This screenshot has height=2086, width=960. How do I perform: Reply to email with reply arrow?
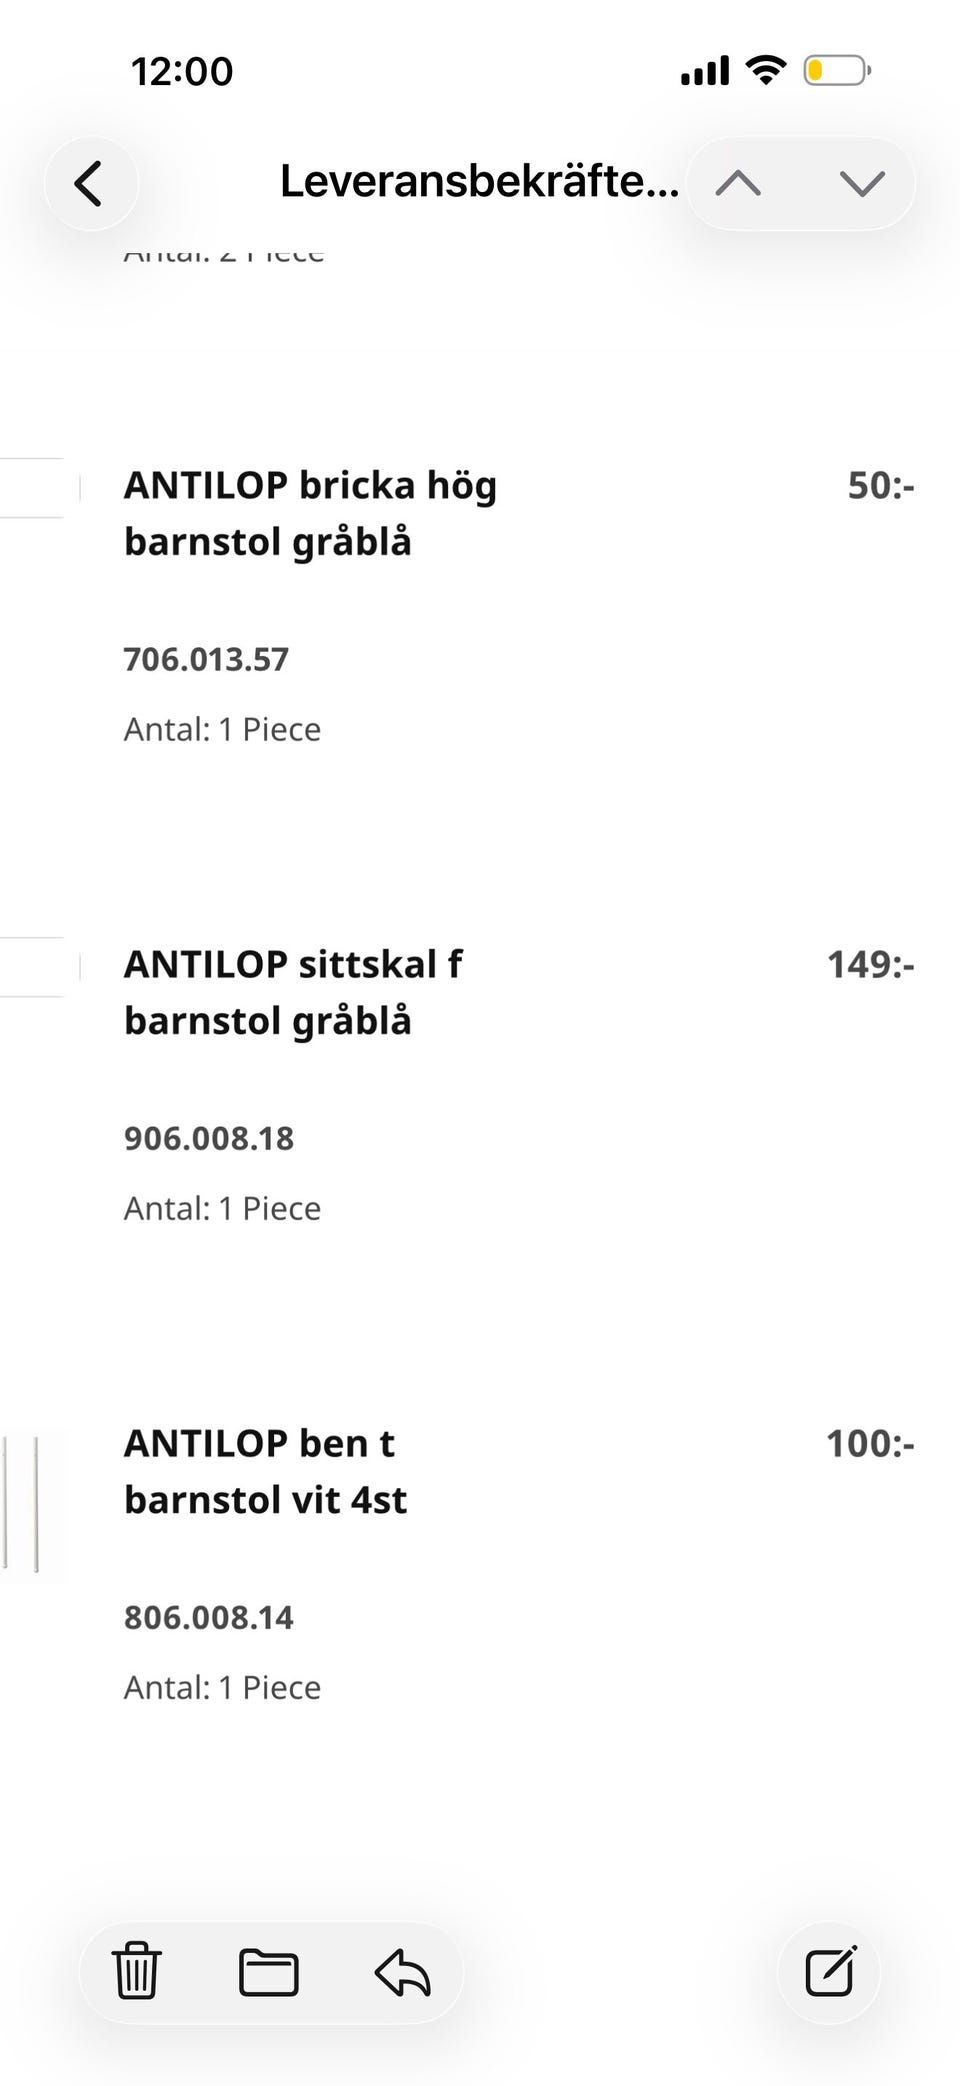tap(402, 1972)
